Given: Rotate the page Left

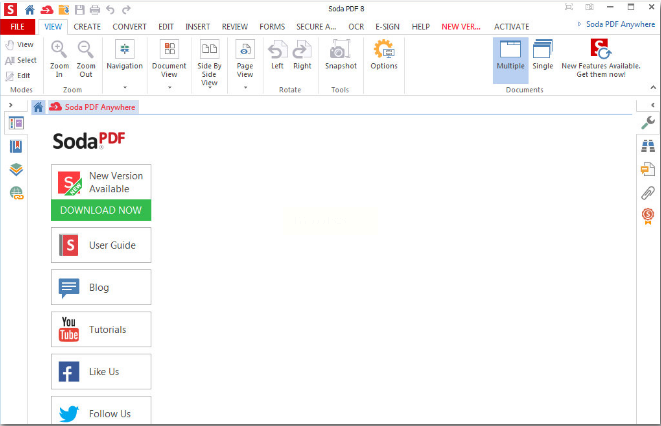Looking at the screenshot, I should (277, 55).
